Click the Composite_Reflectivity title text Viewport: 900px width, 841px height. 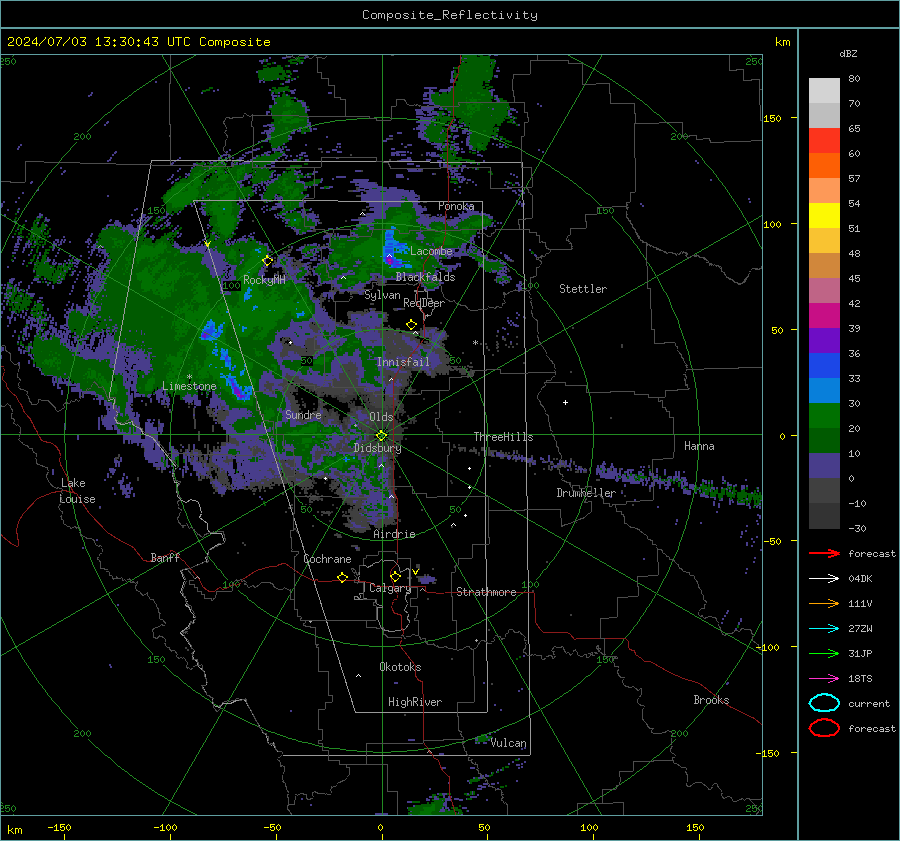click(x=450, y=15)
